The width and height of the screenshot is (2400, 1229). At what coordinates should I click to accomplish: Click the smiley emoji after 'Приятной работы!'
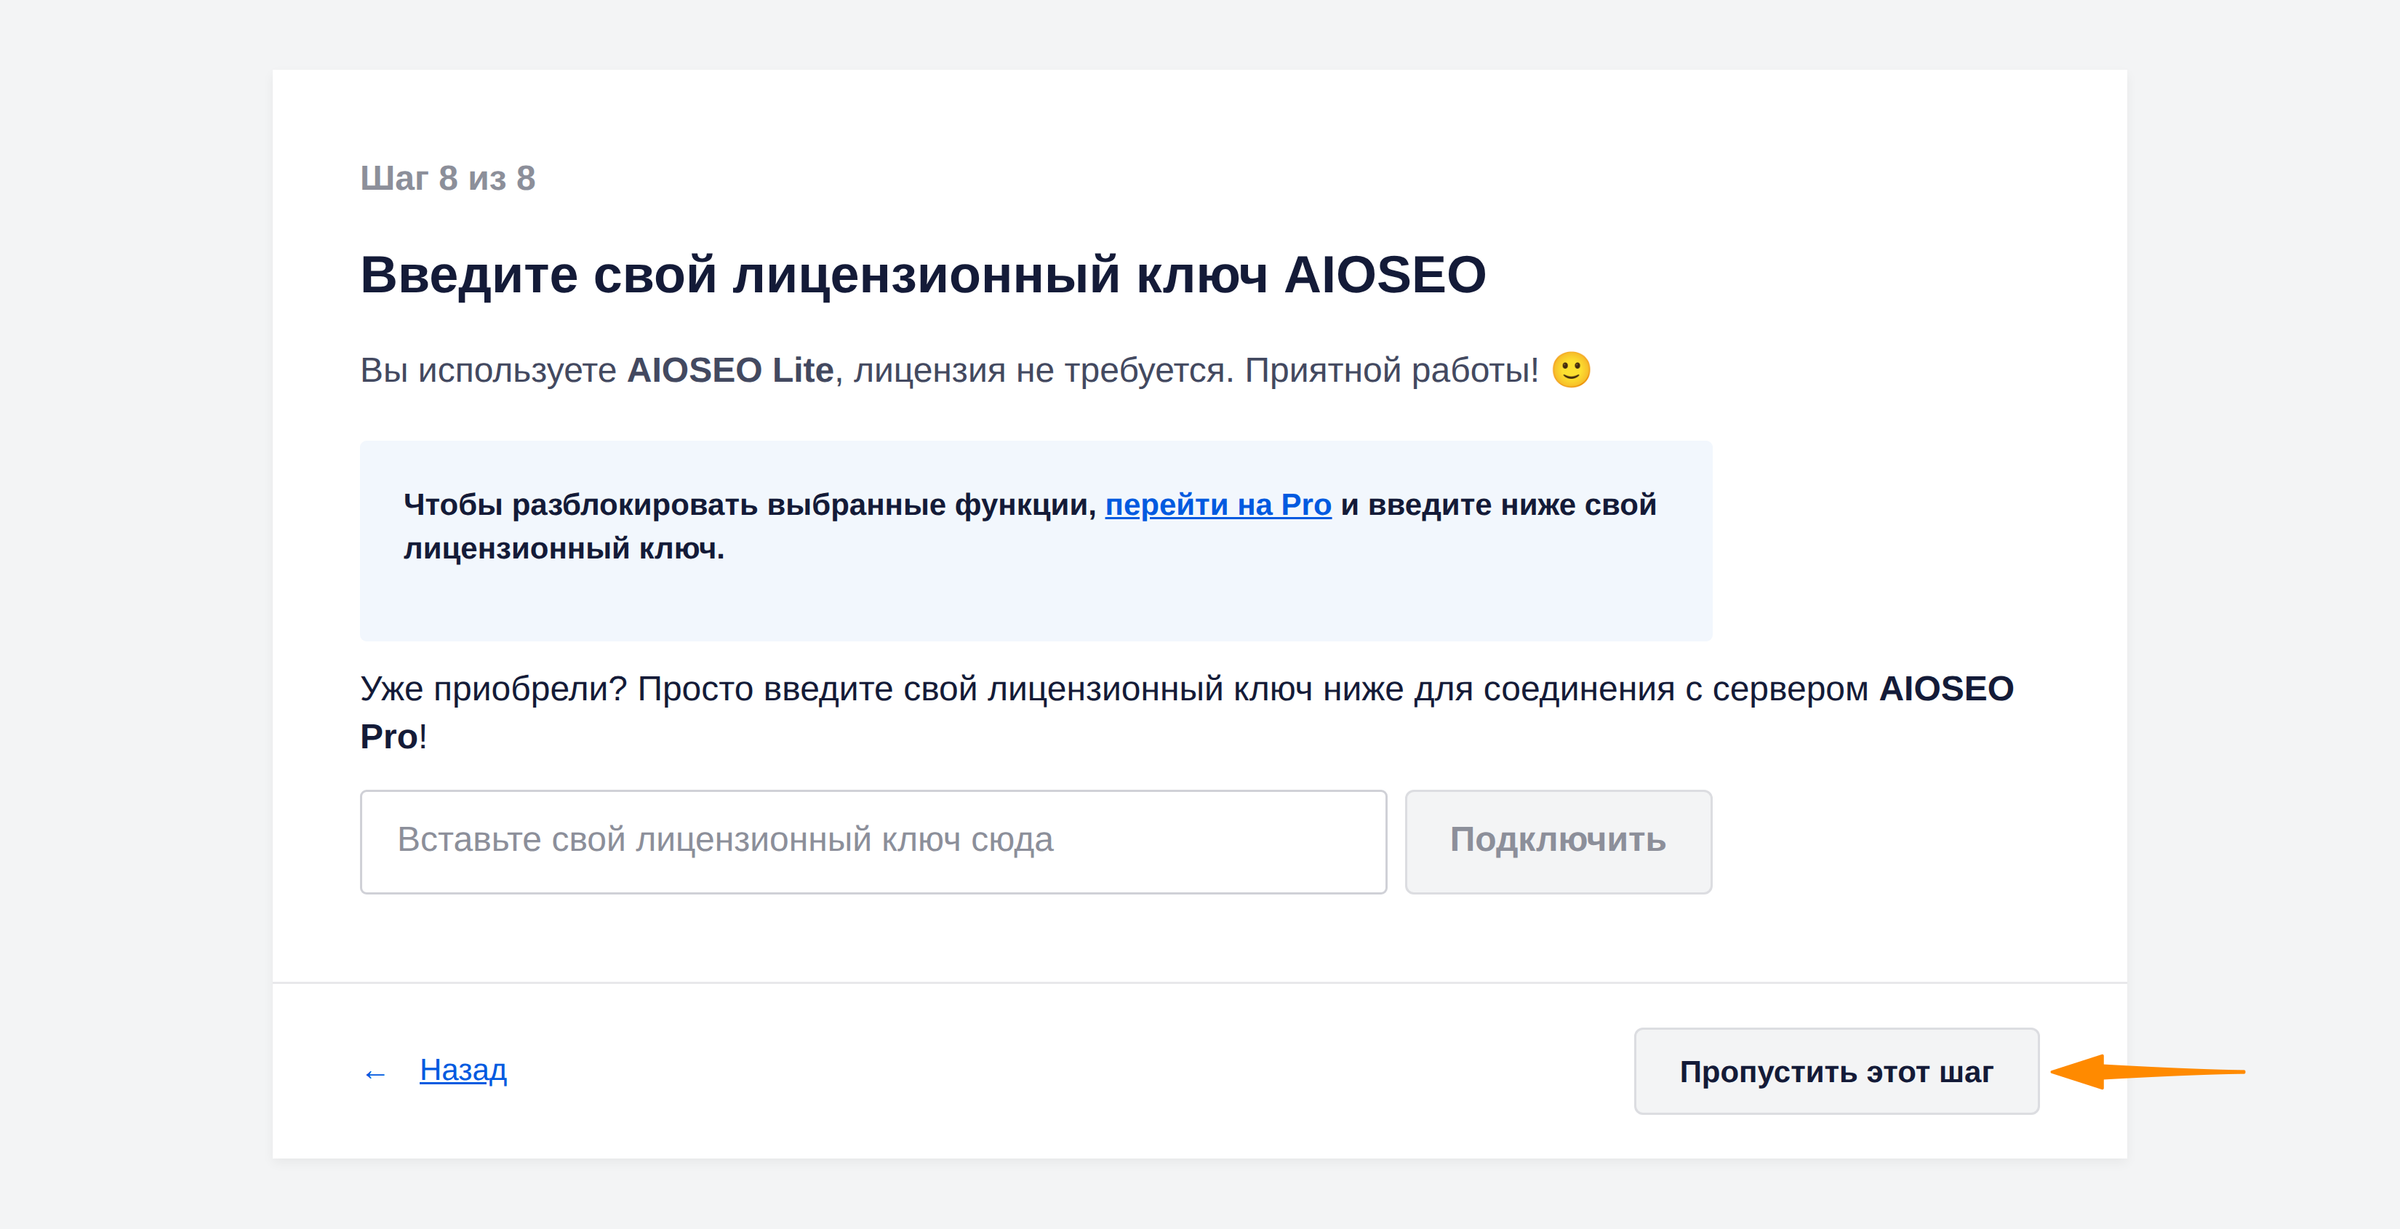point(1571,370)
